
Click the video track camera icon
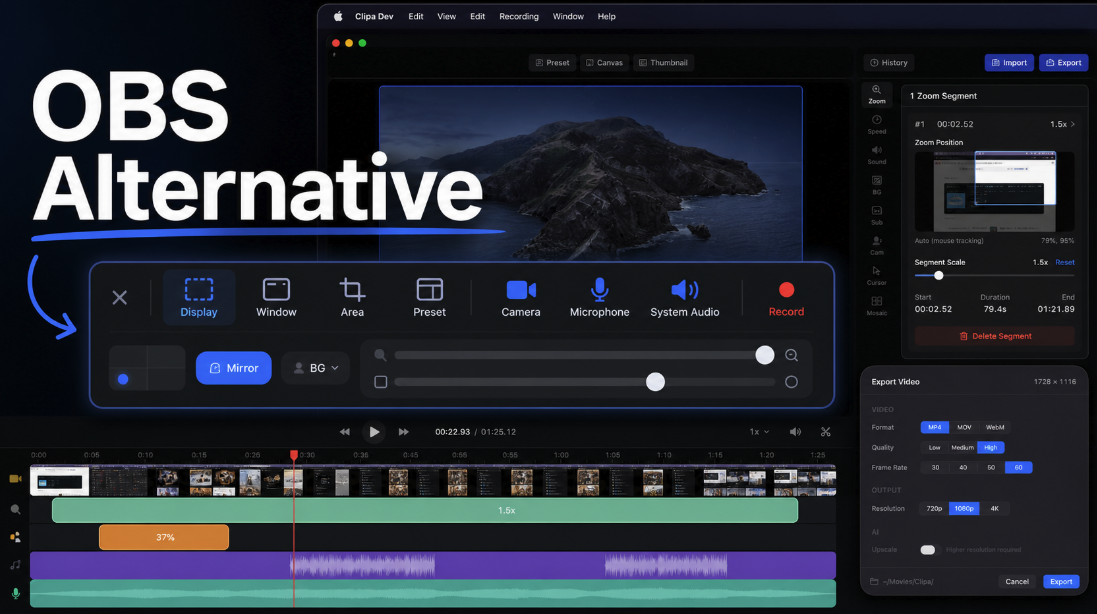coord(15,479)
